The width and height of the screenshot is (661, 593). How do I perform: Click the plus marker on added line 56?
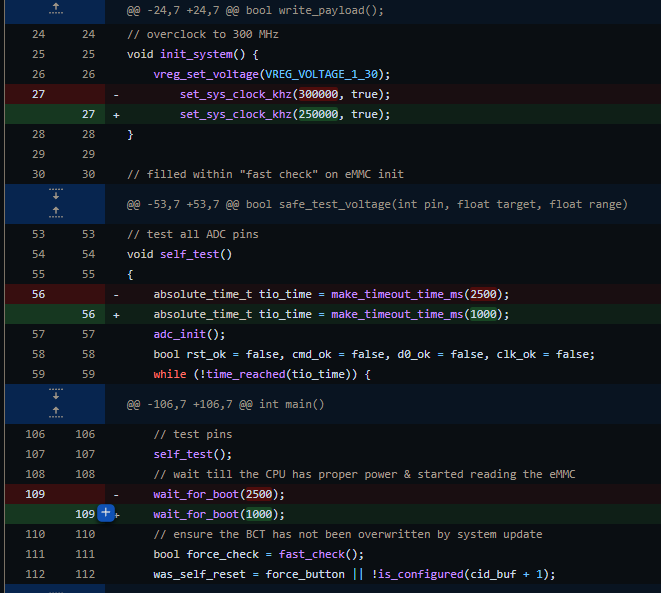116,315
